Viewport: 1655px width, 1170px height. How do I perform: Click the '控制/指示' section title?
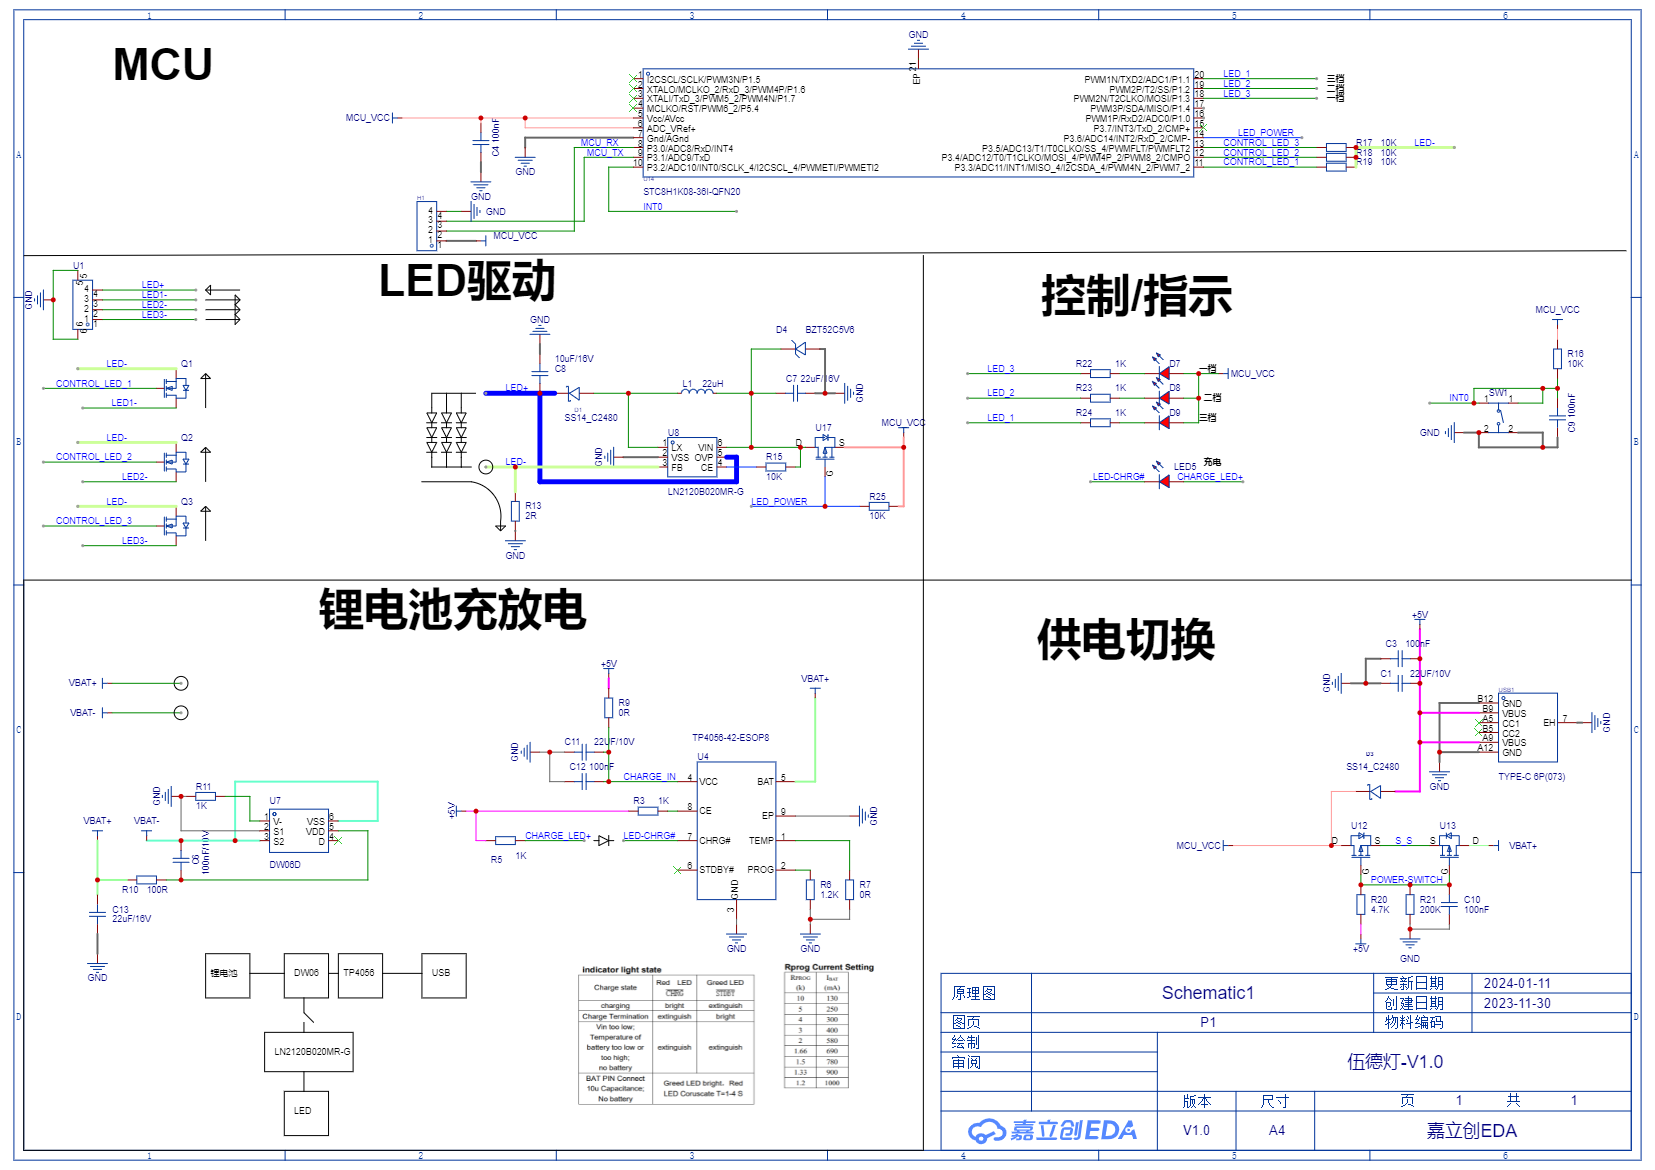tap(1136, 296)
